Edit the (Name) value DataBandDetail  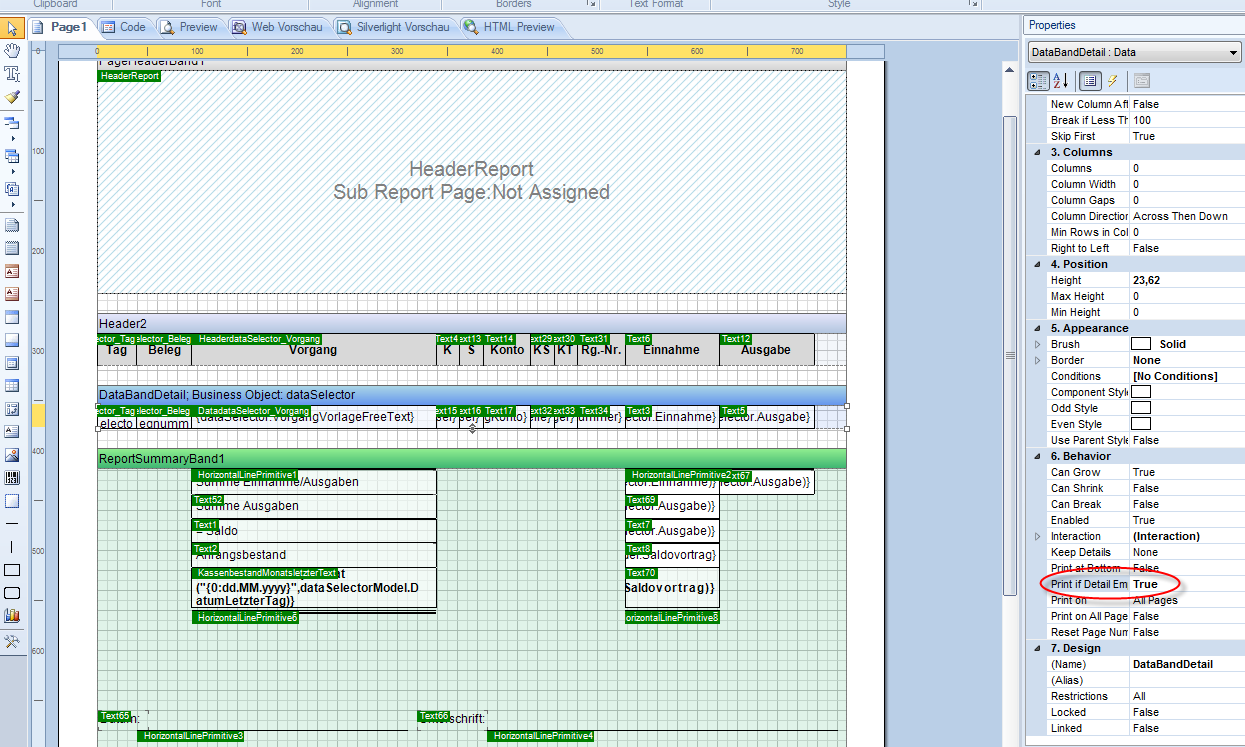1187,664
